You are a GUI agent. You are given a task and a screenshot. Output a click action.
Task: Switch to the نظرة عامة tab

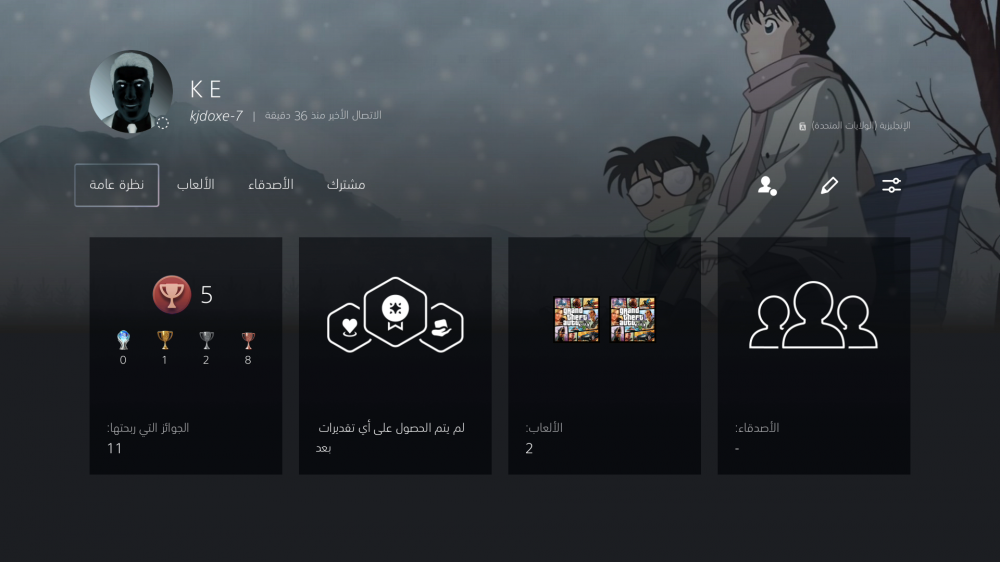click(117, 185)
